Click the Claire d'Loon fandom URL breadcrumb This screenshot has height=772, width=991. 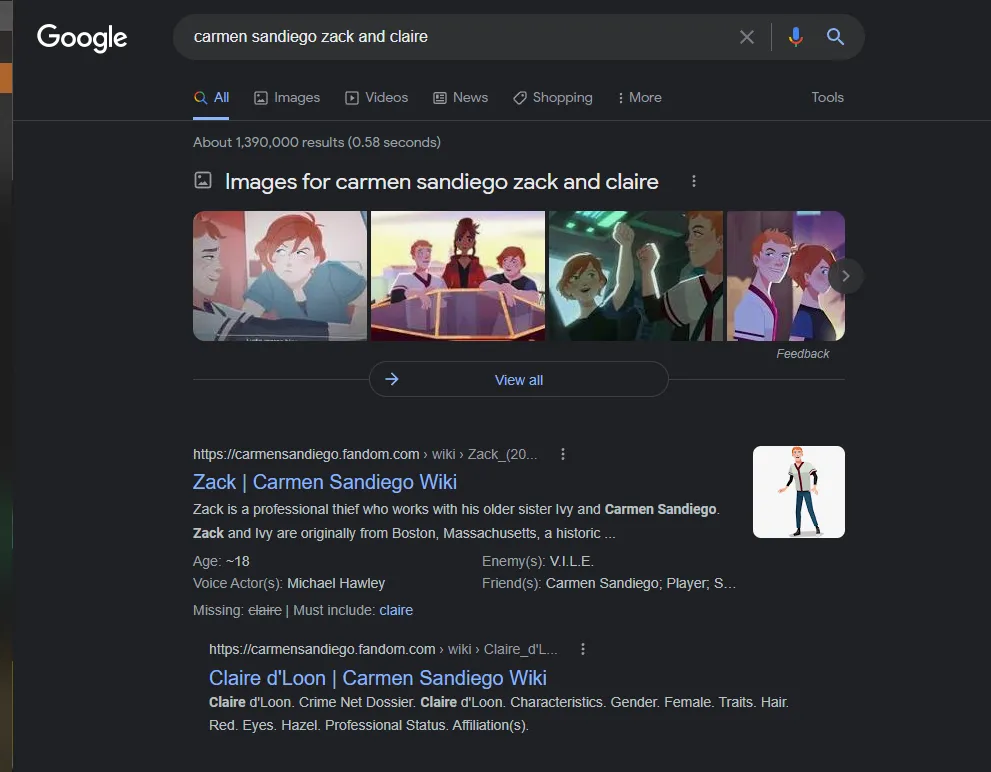click(x=383, y=649)
